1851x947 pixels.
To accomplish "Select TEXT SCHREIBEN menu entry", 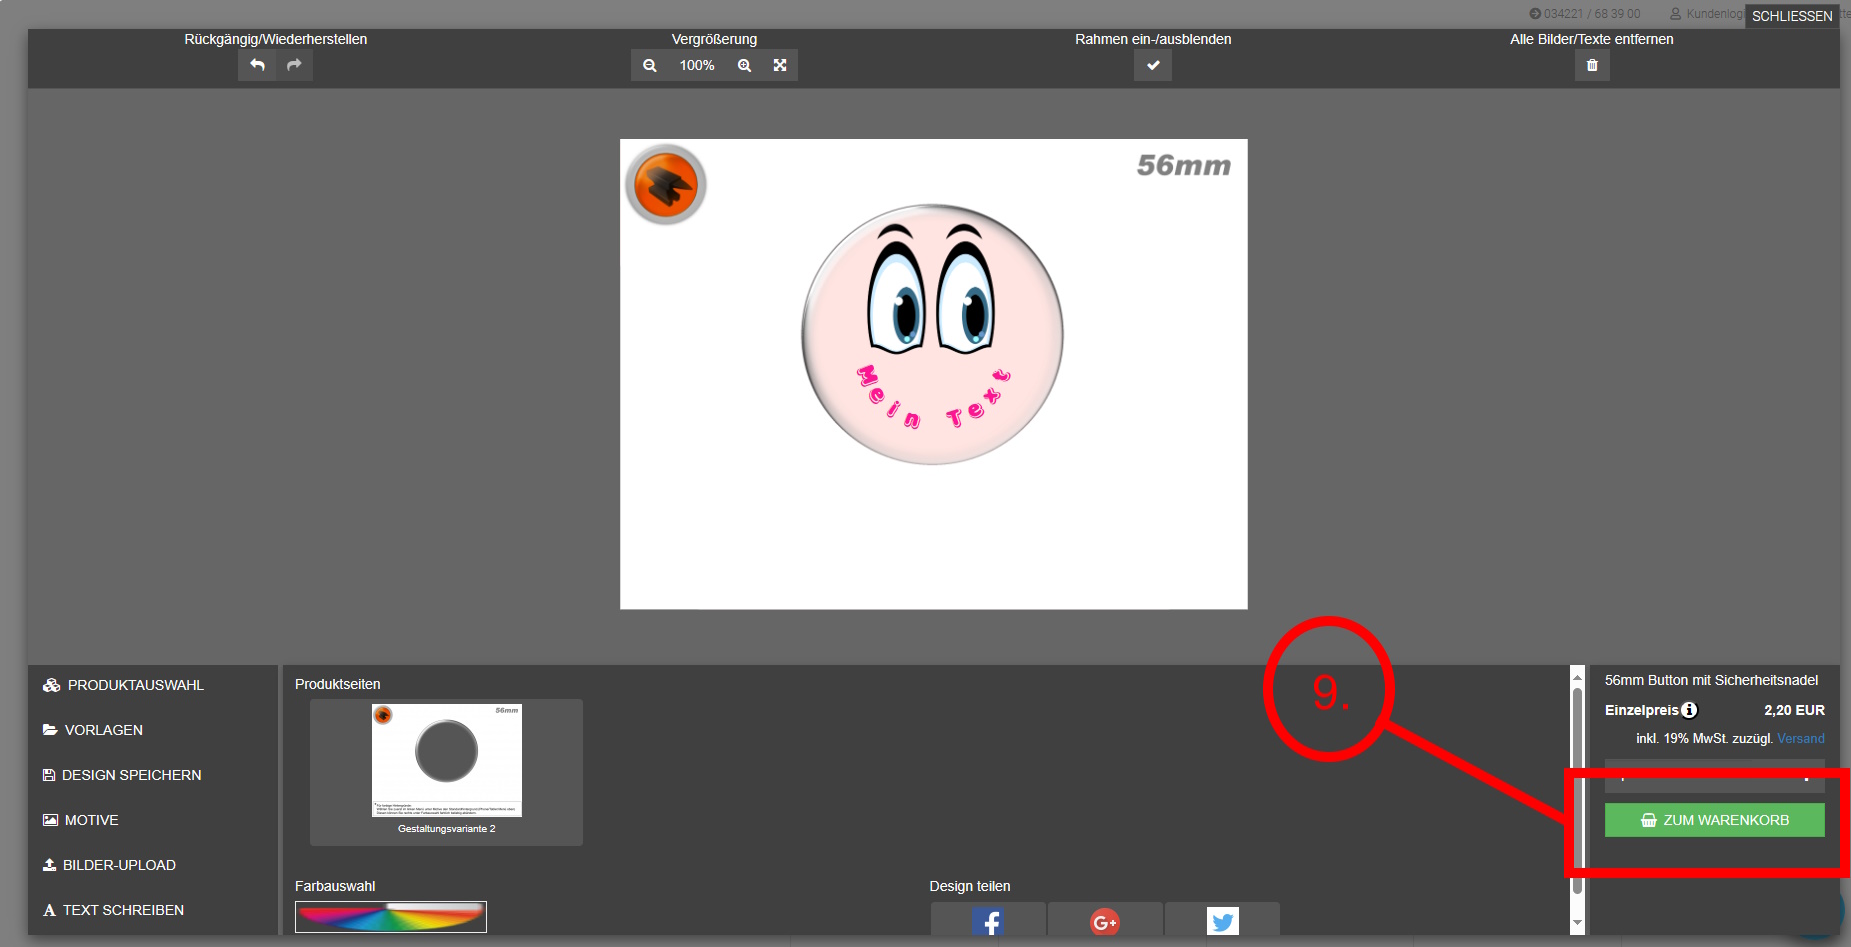I will click(x=113, y=910).
